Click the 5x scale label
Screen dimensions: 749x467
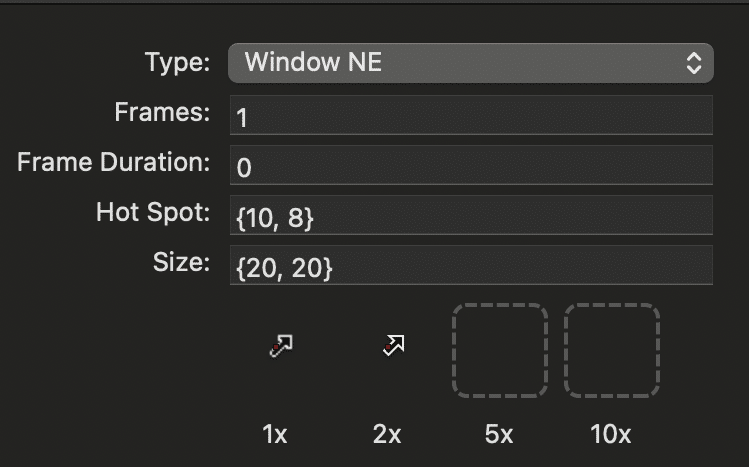click(499, 435)
